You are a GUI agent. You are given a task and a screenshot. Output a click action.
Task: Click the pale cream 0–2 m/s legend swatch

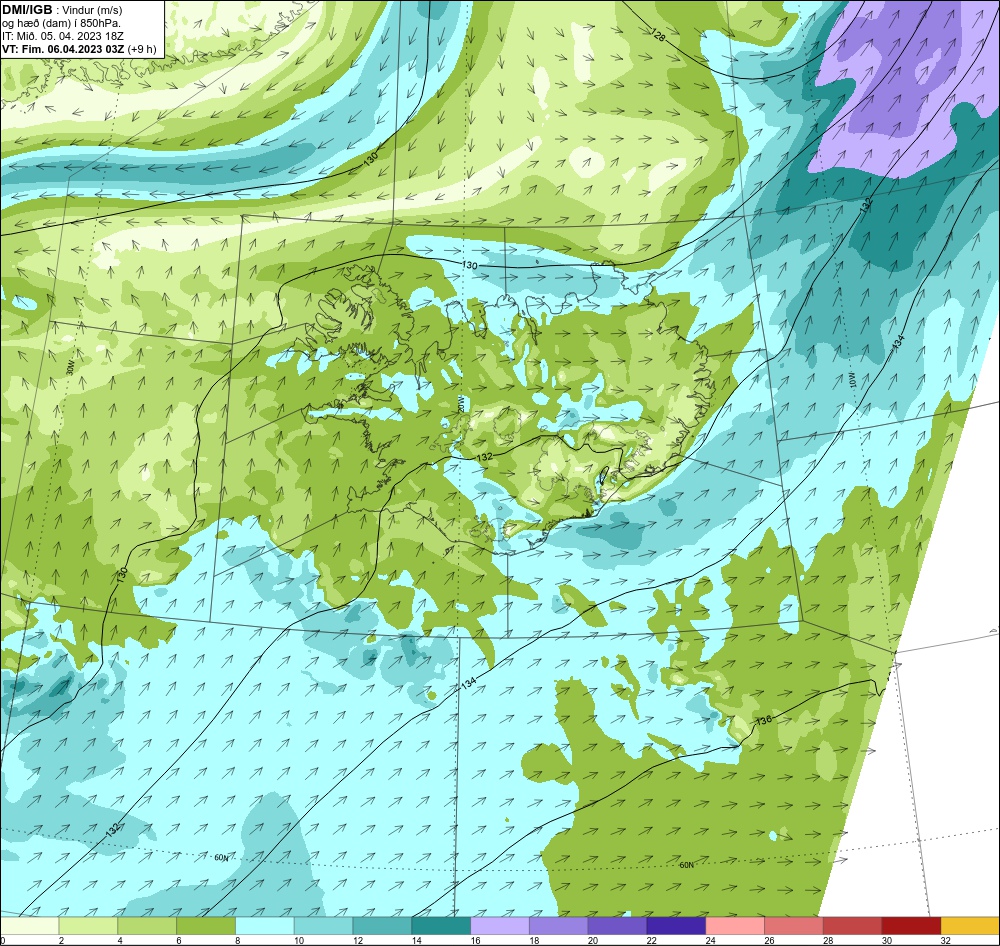(29, 926)
